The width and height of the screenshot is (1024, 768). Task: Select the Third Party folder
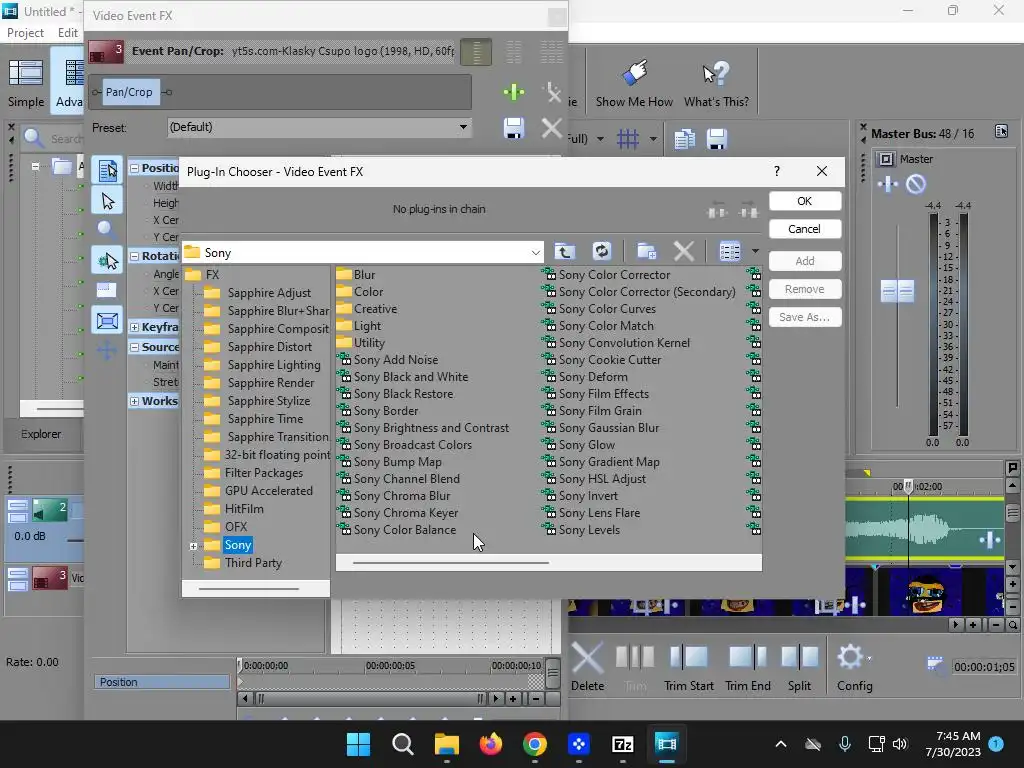click(253, 563)
